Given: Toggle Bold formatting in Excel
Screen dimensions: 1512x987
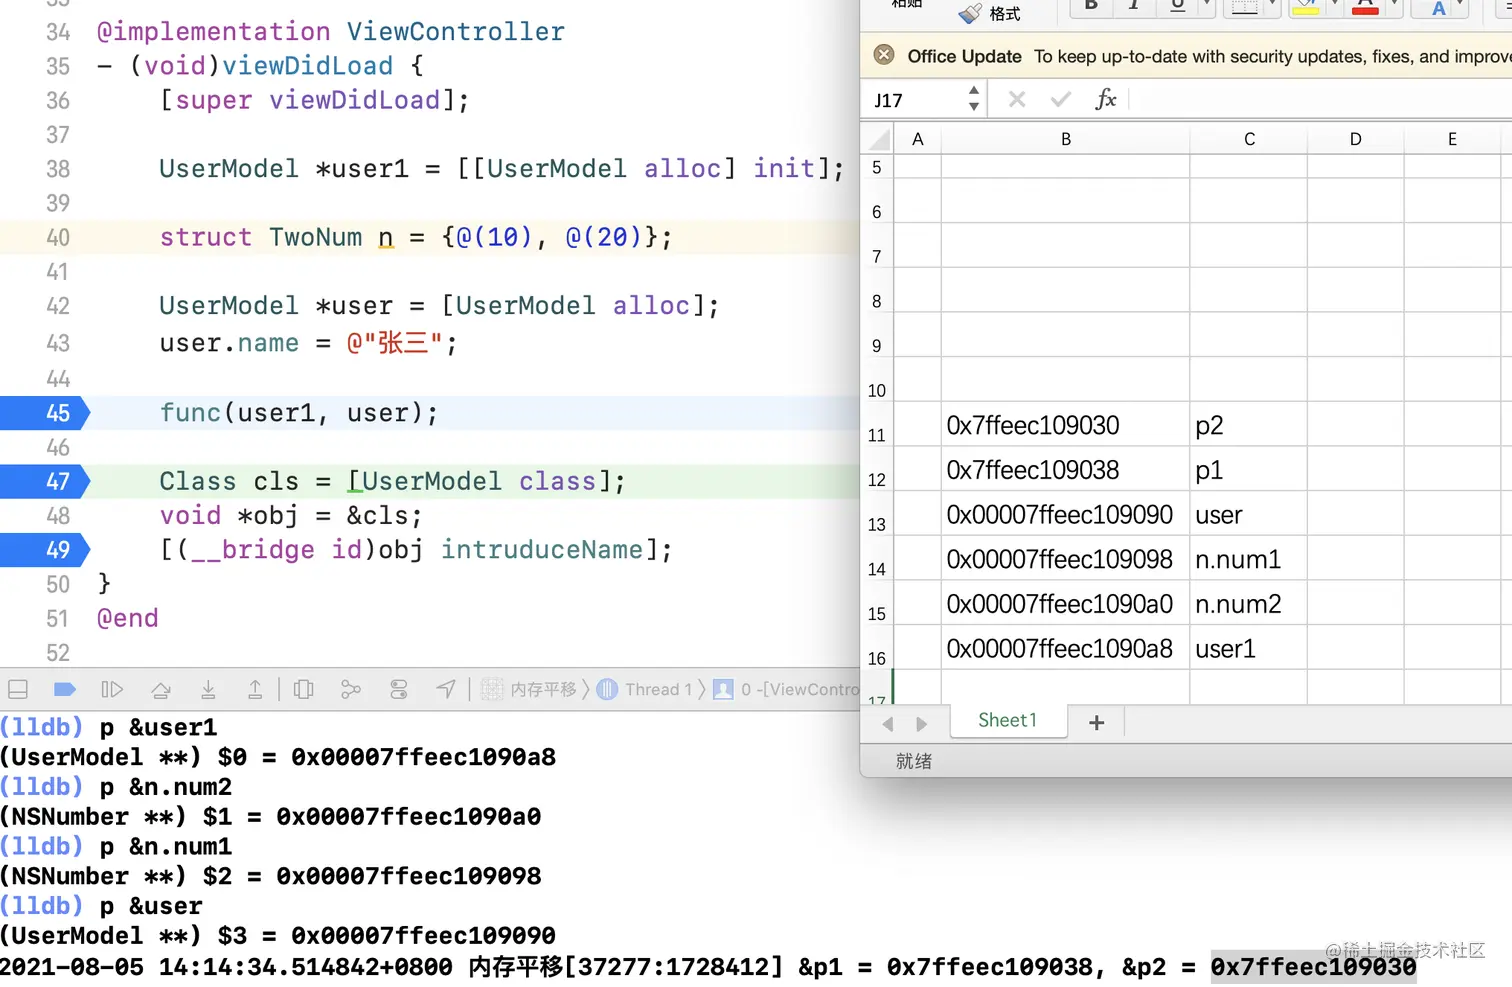Looking at the screenshot, I should 1091,6.
